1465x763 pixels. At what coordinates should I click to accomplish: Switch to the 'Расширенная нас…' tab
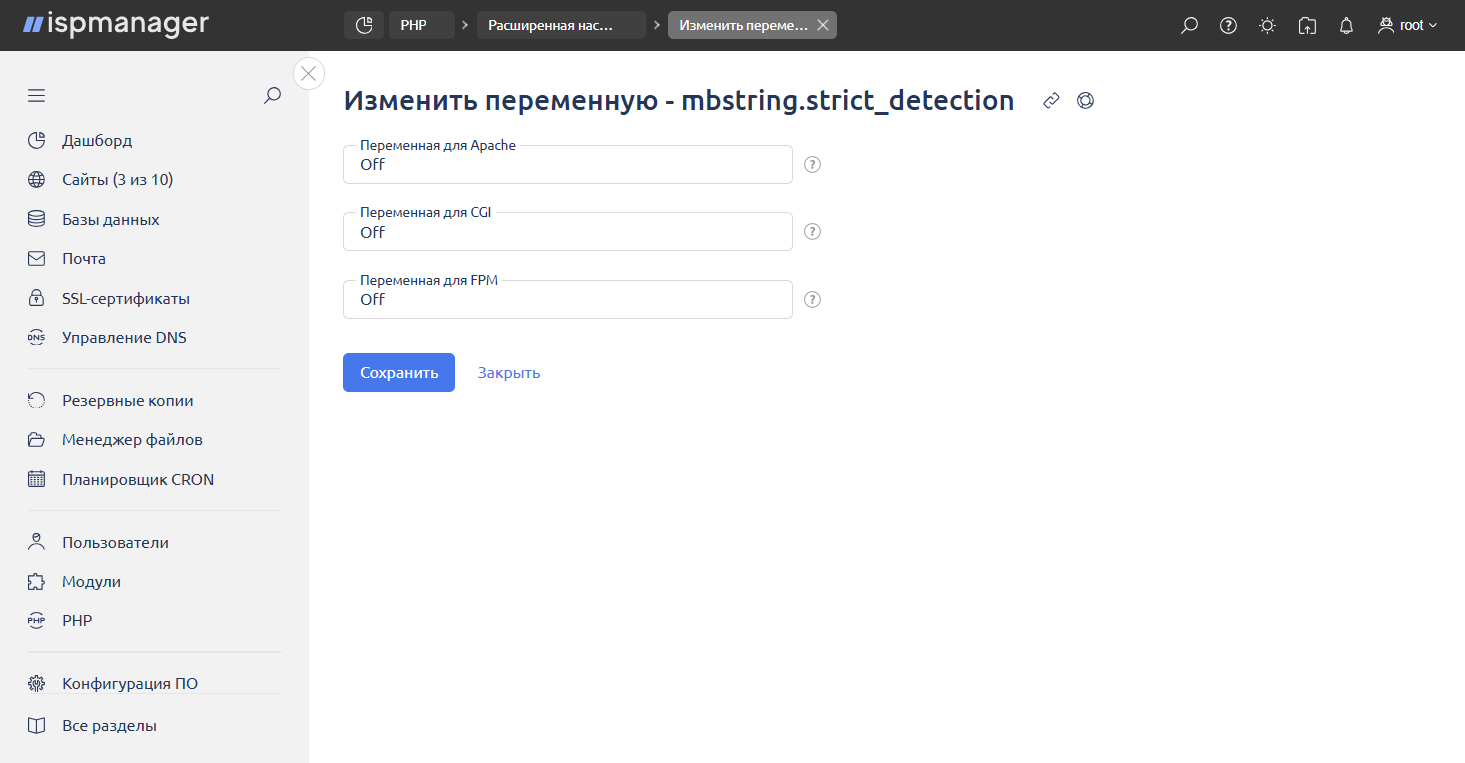560,25
